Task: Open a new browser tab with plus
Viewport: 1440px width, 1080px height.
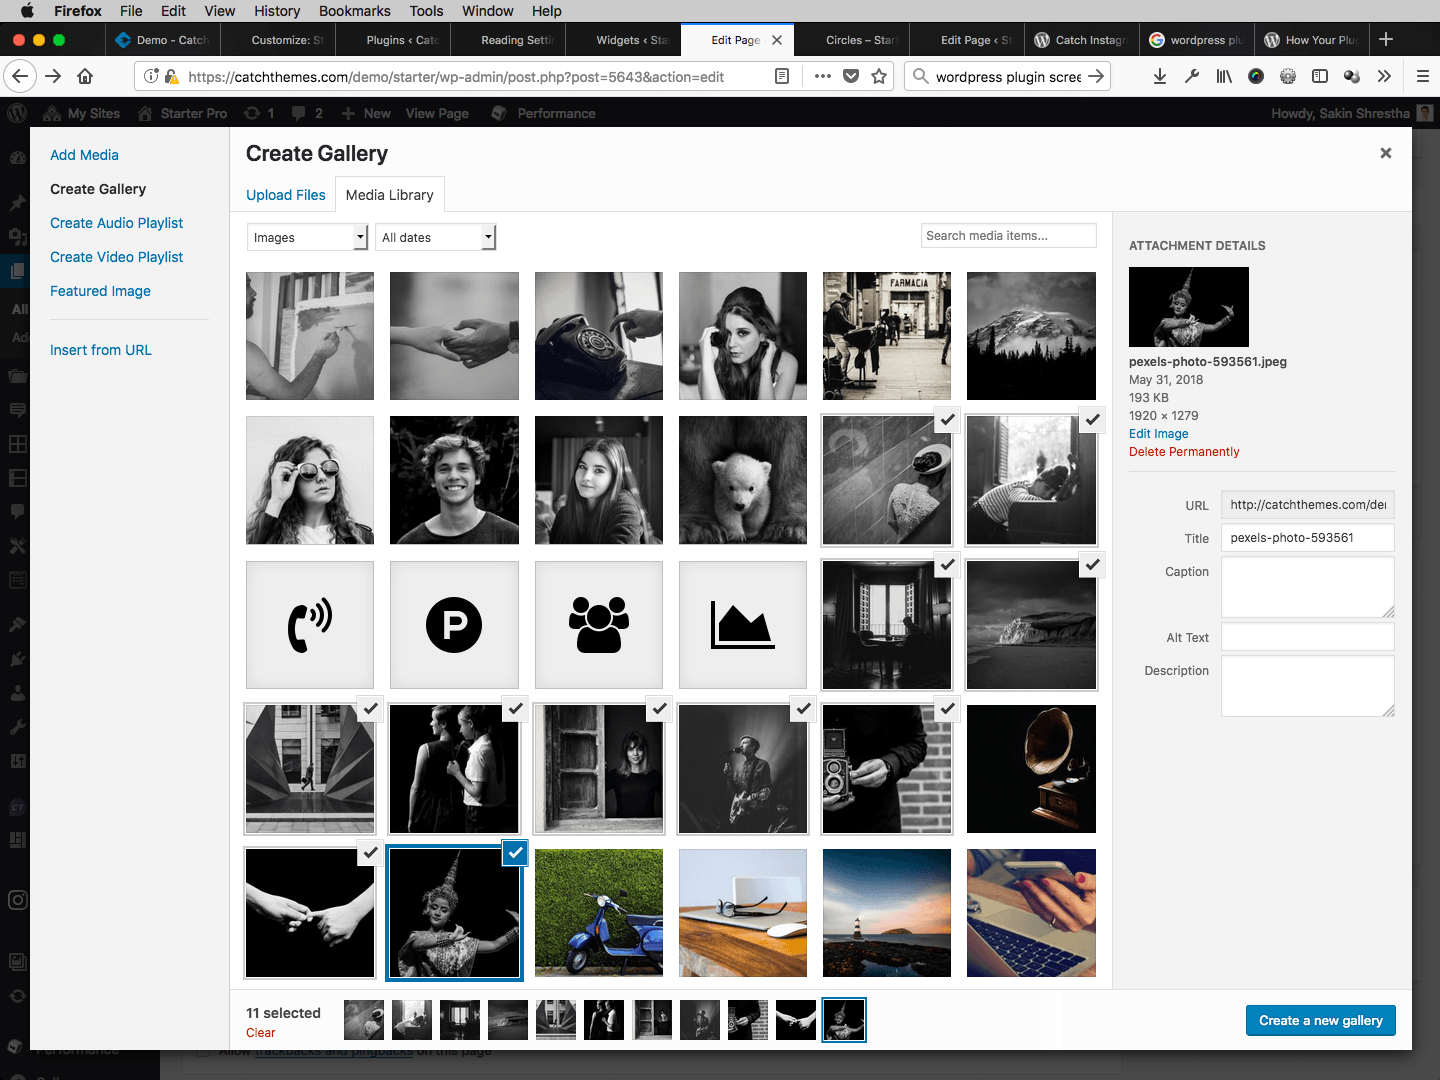Action: pyautogui.click(x=1386, y=39)
